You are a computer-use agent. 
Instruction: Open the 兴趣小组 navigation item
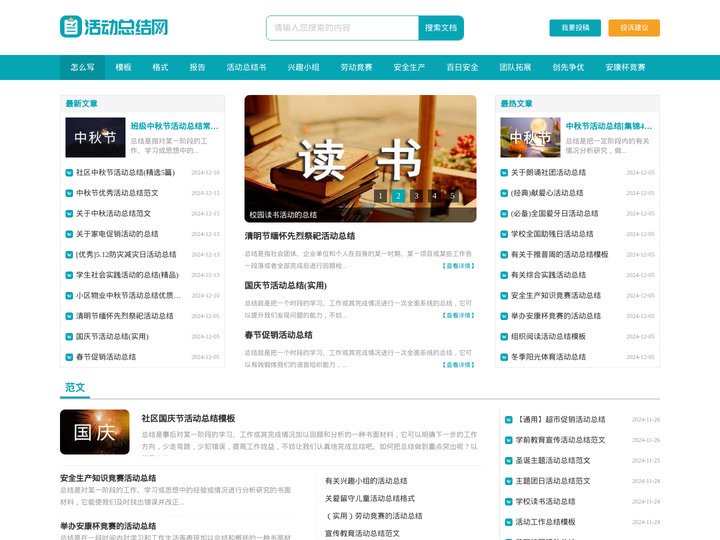click(x=304, y=68)
